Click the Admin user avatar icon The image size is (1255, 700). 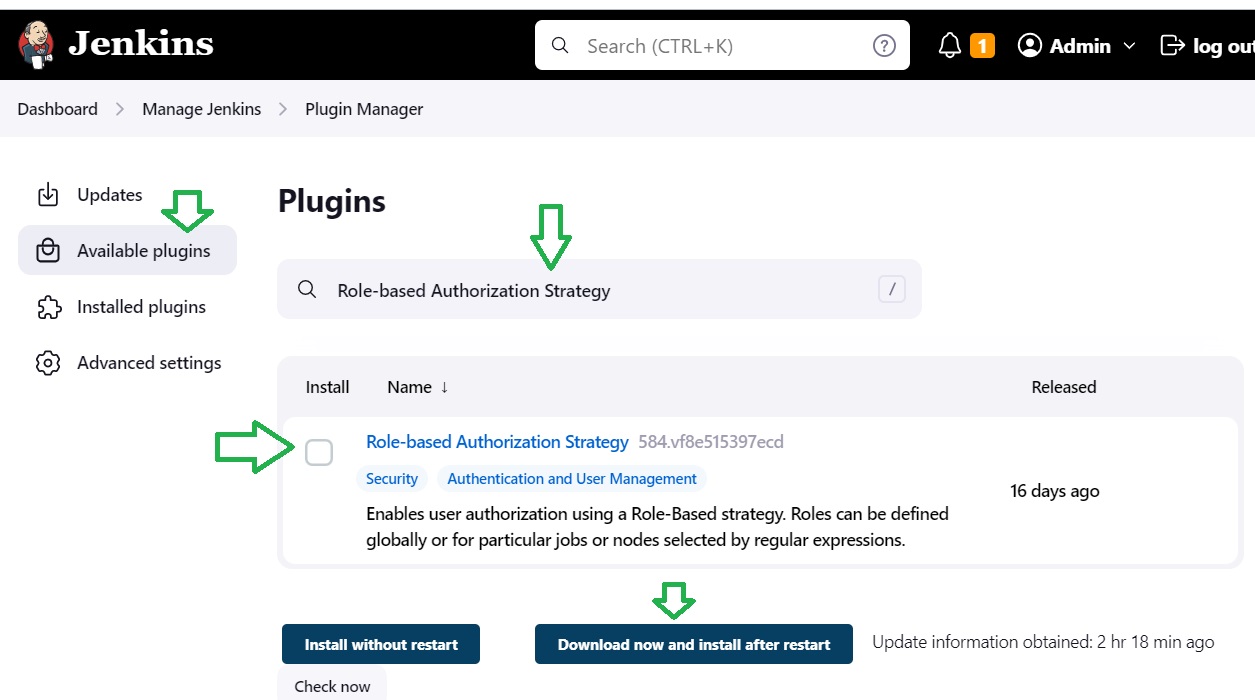pyautogui.click(x=1030, y=46)
